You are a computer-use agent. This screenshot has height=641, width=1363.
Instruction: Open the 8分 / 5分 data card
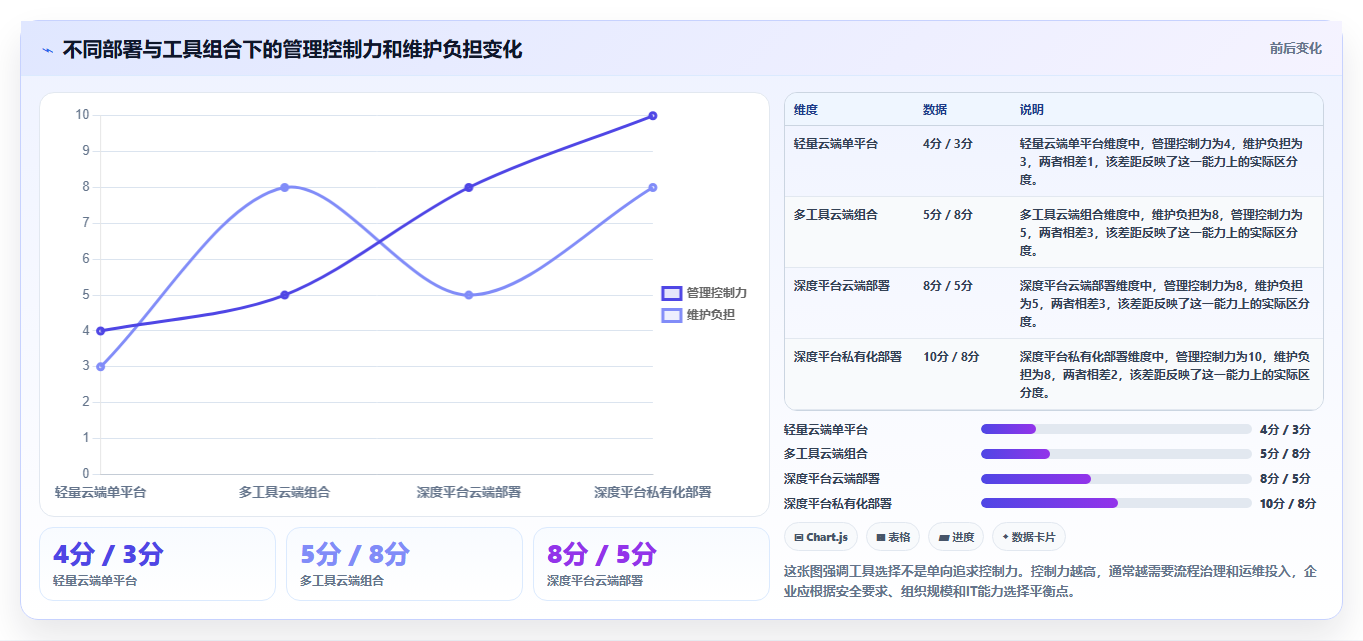[x=651, y=564]
